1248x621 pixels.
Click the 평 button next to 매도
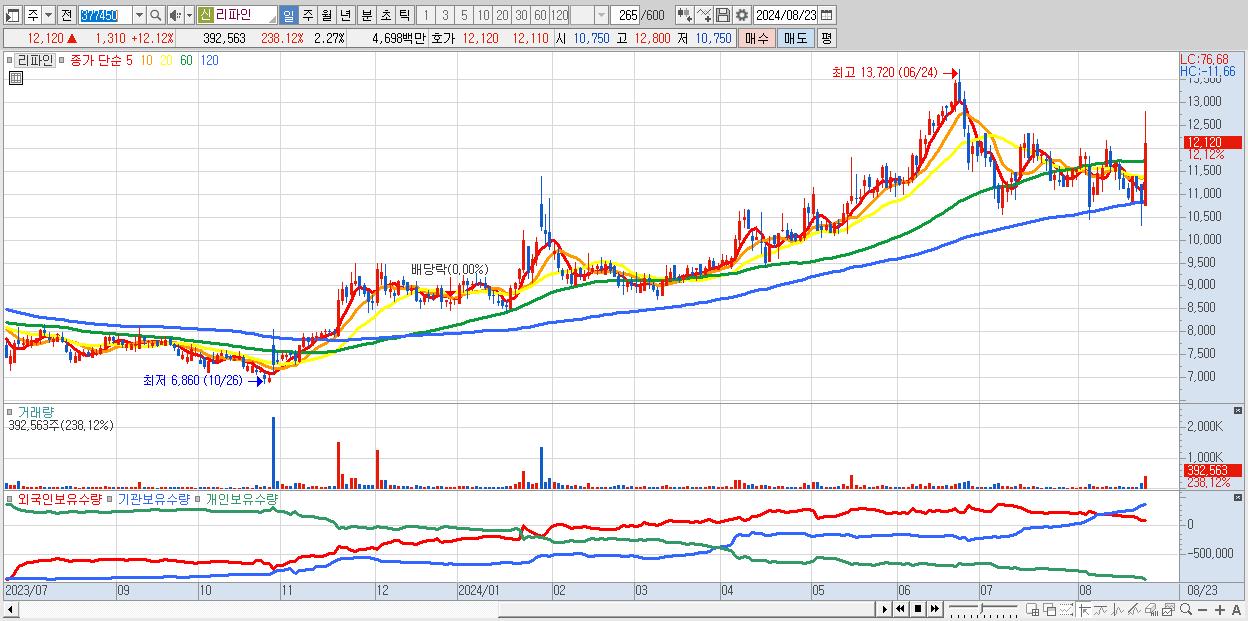[x=826, y=38]
